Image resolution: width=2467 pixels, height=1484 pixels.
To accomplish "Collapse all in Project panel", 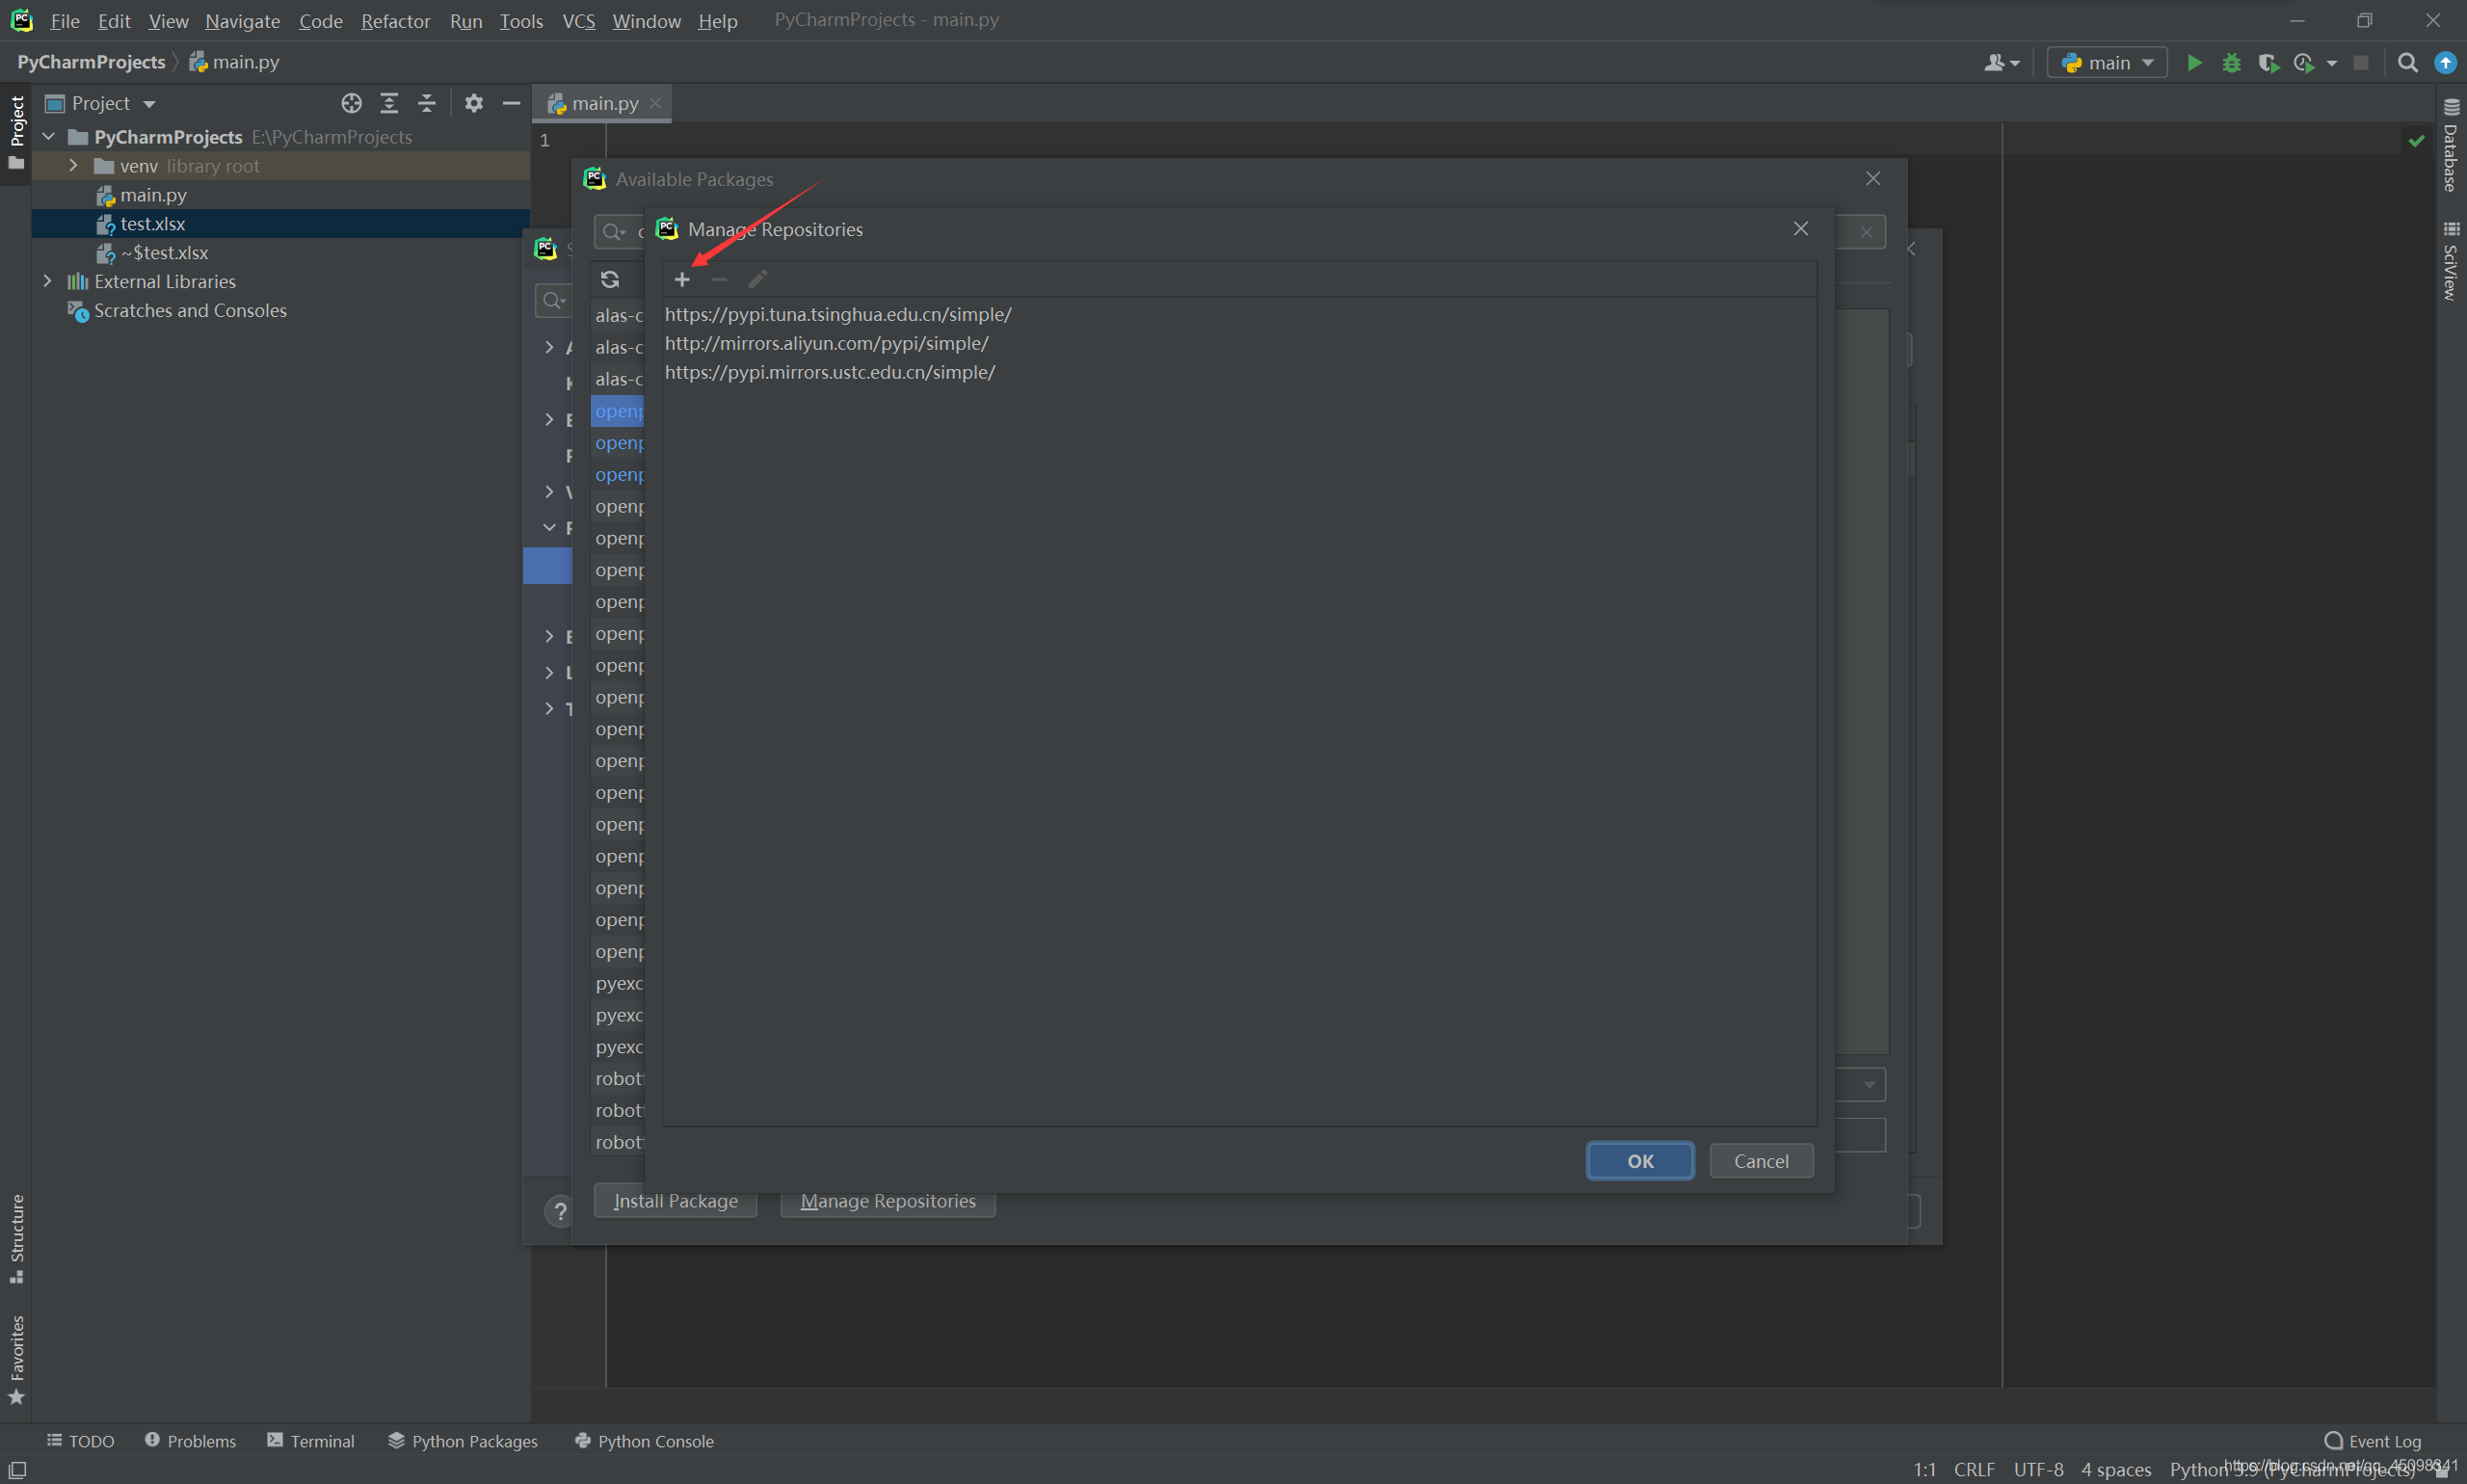I will click(427, 103).
